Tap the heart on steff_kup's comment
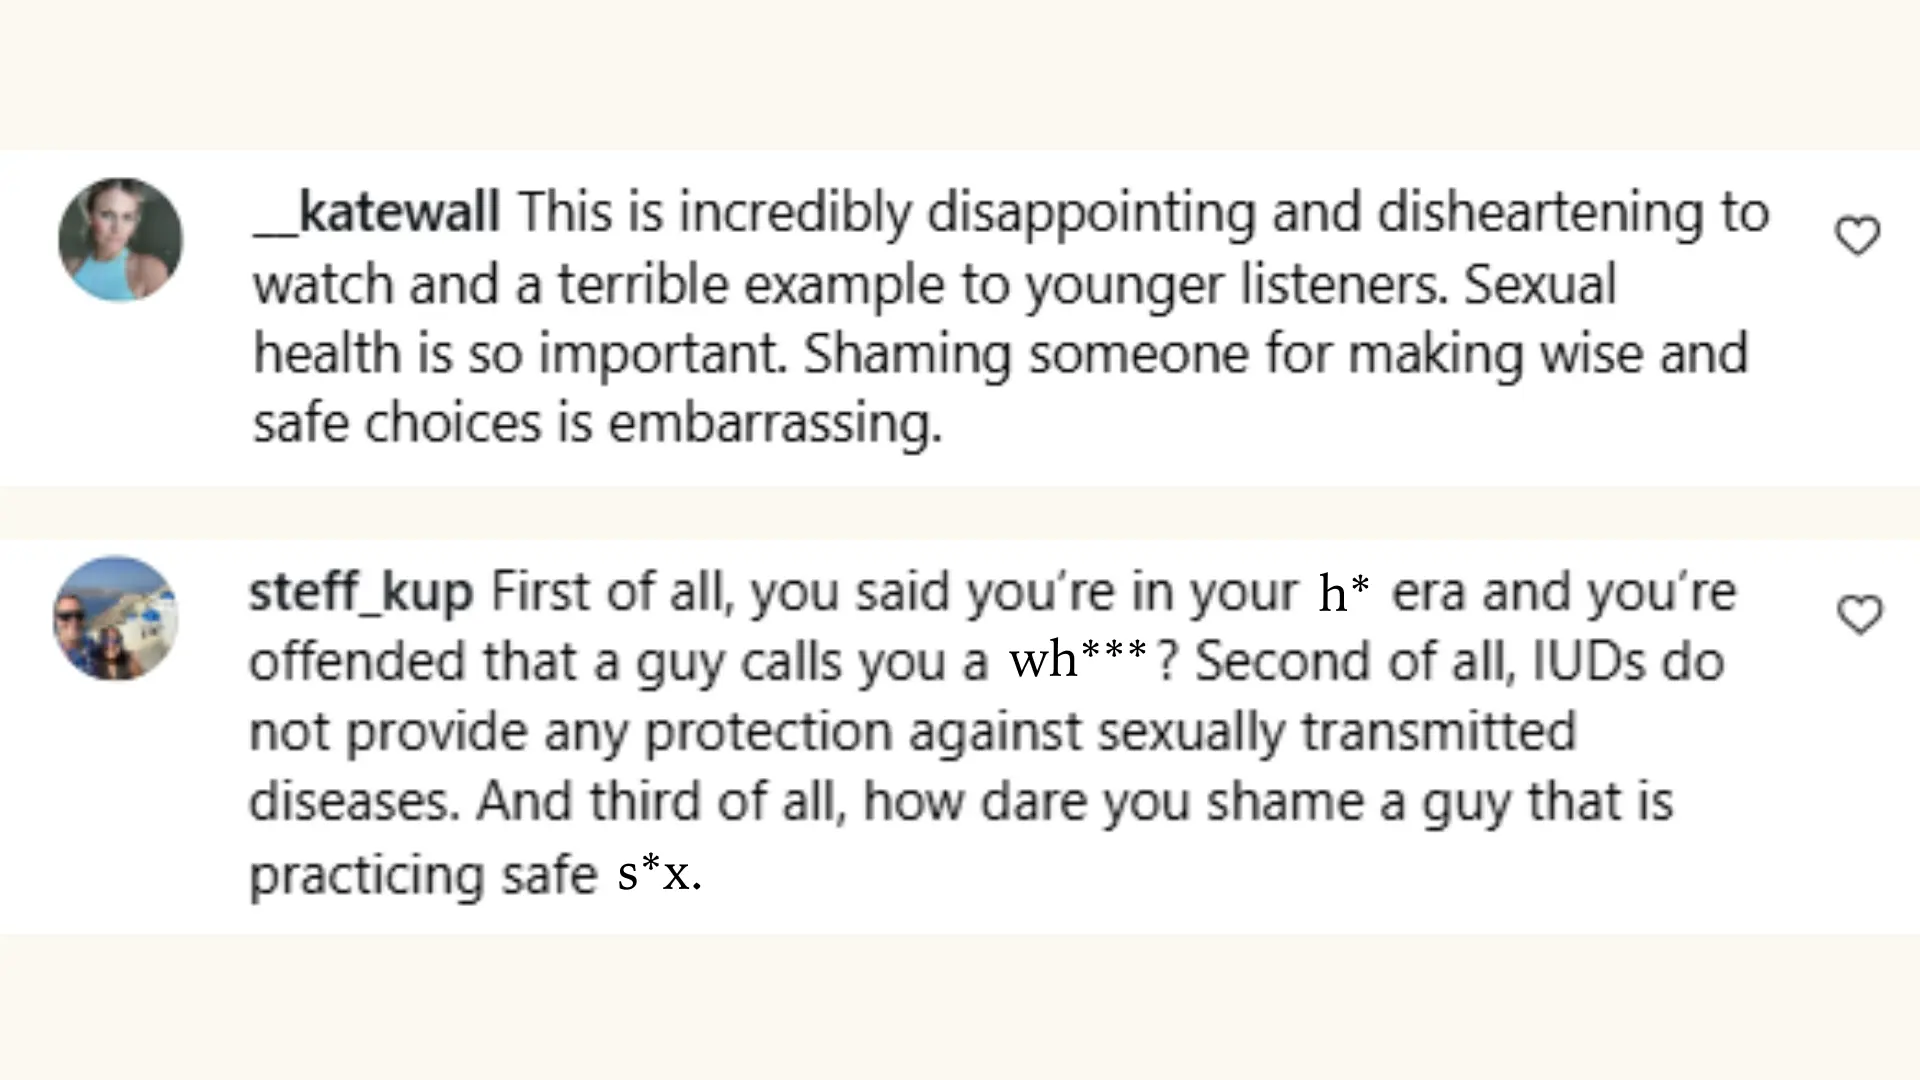 (x=1859, y=614)
